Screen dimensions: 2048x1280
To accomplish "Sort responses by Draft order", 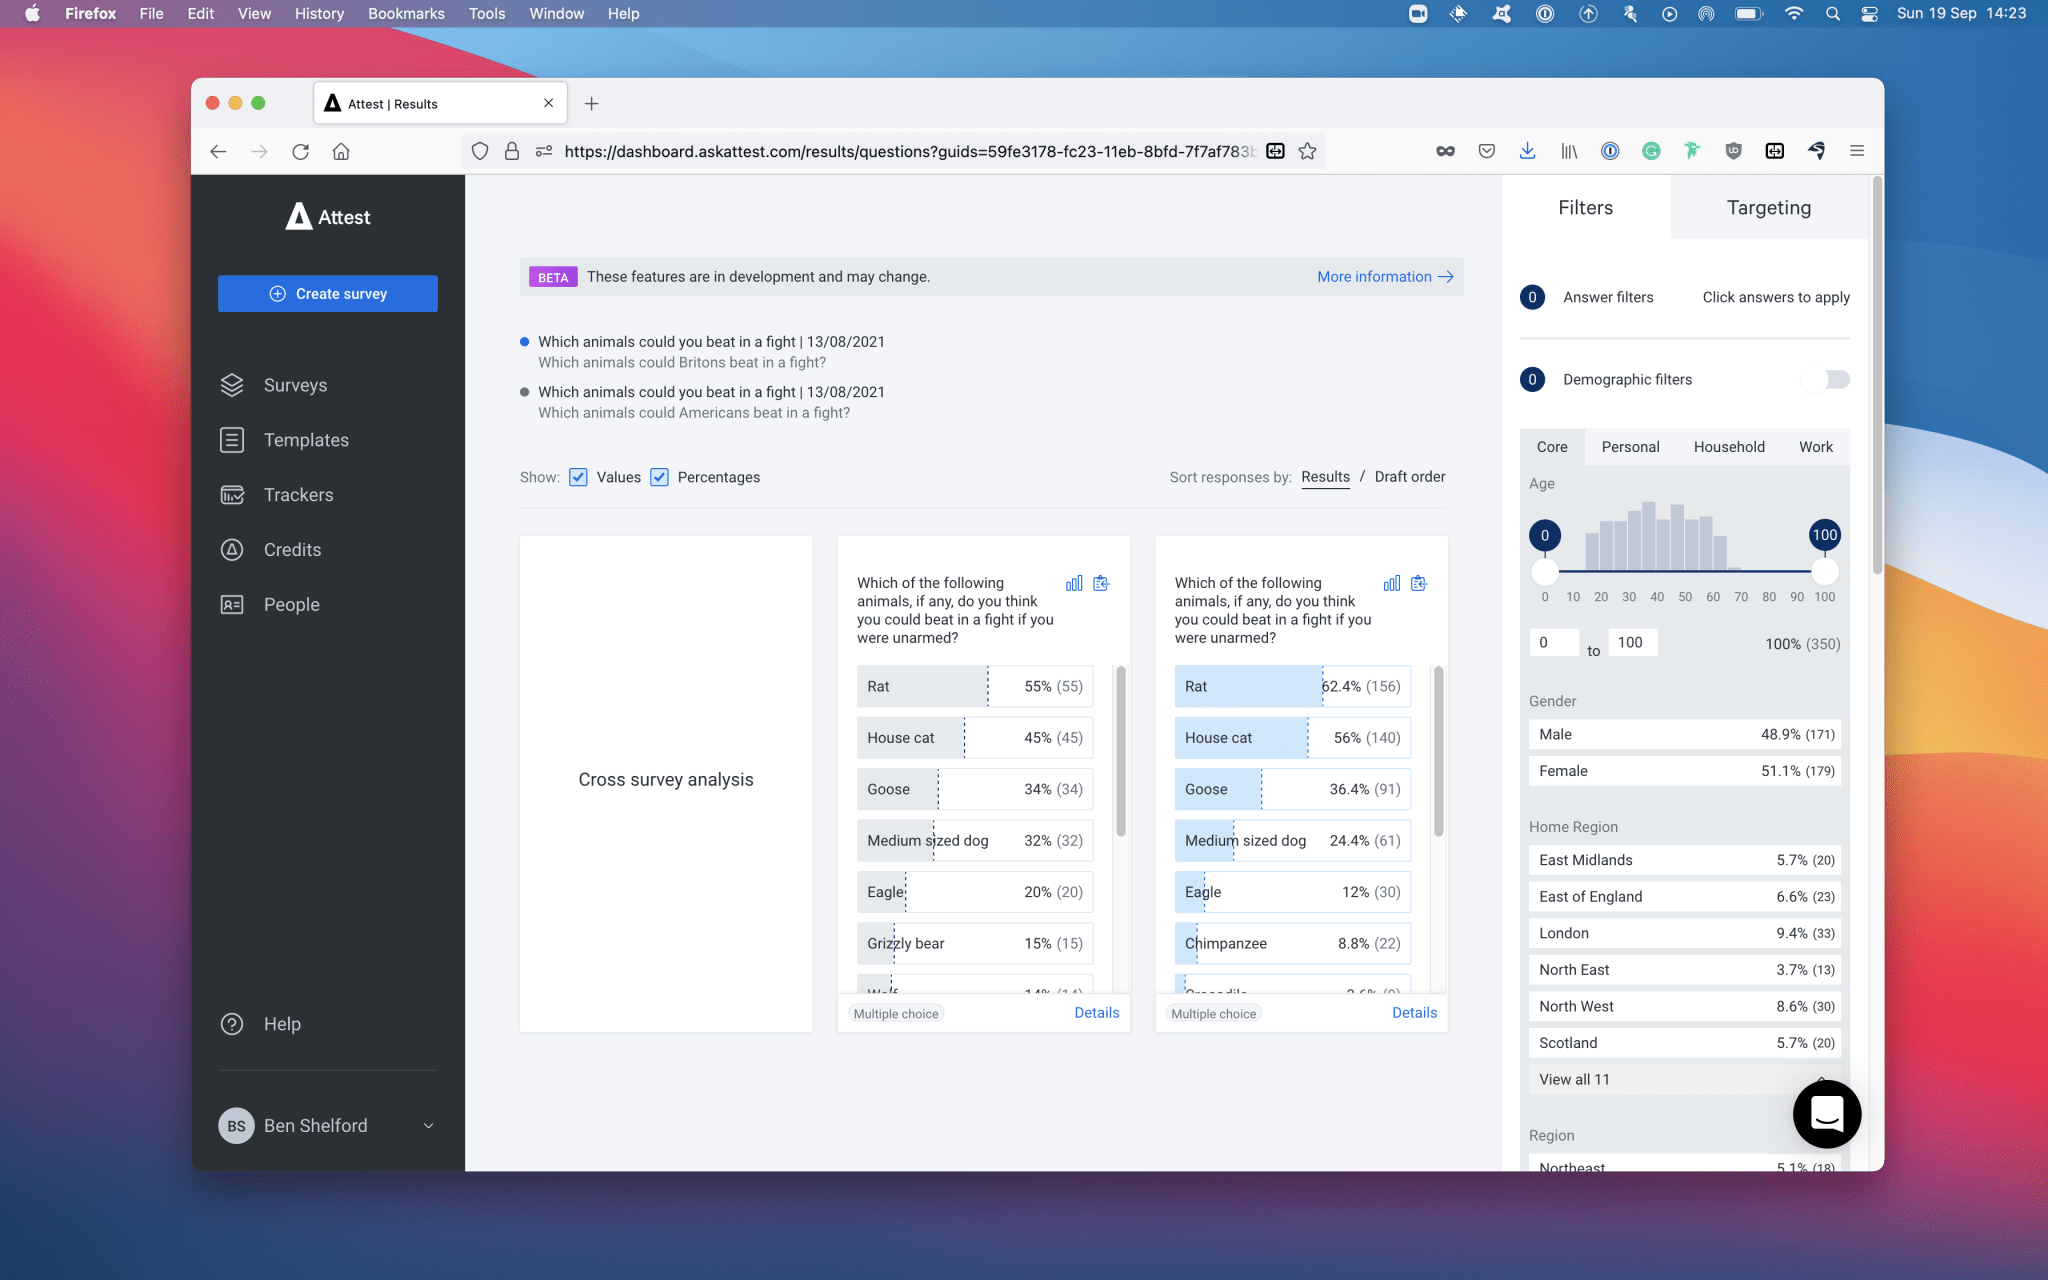I will point(1409,477).
